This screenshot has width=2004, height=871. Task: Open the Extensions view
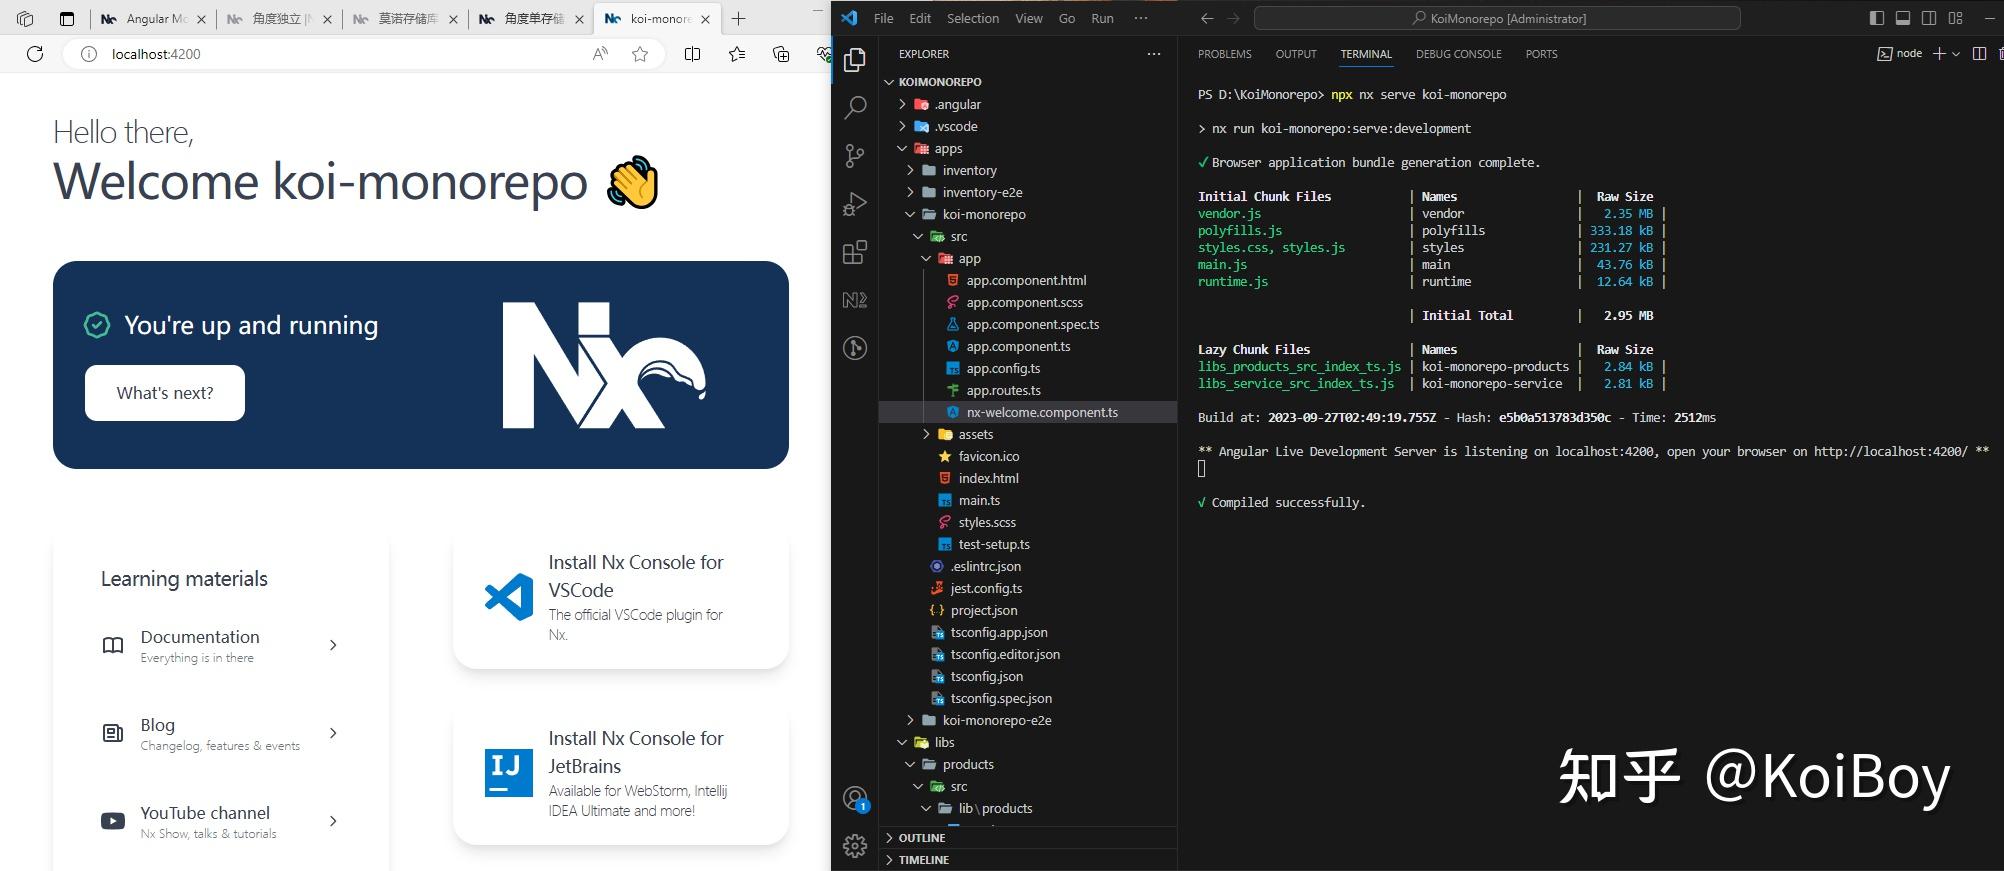coord(855,252)
